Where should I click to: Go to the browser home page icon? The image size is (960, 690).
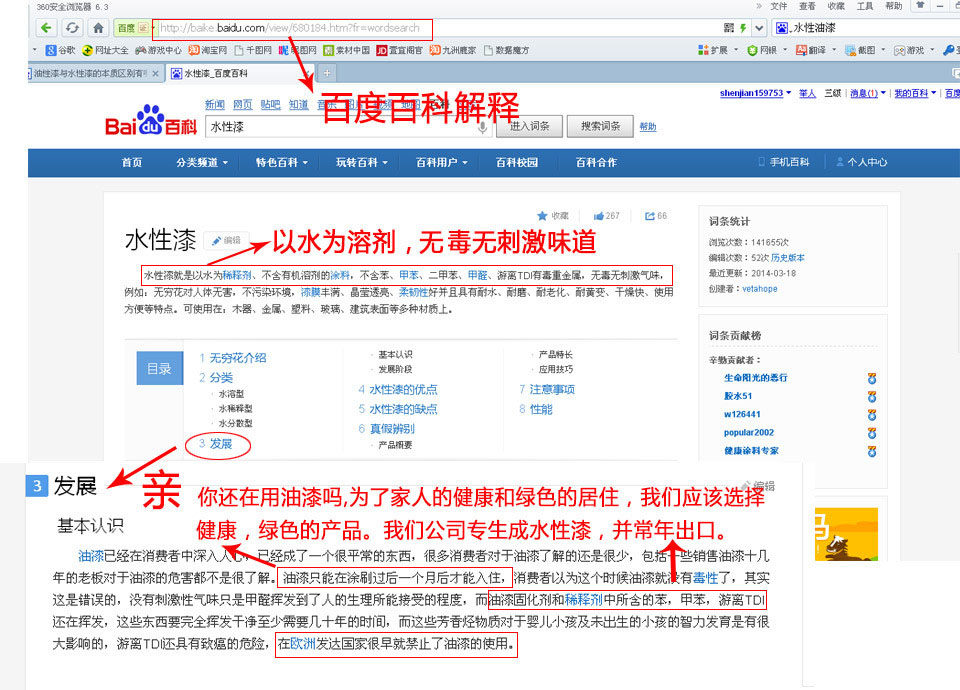coord(98,28)
